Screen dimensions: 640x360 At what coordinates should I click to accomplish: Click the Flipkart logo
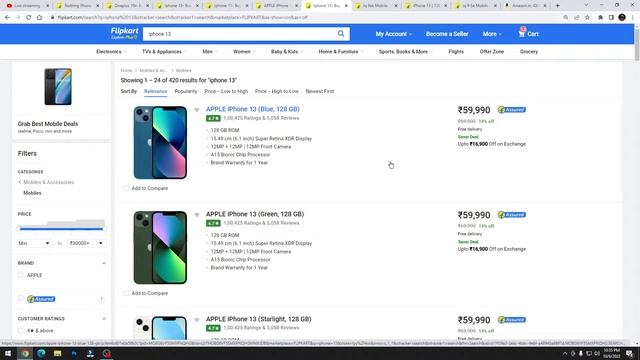(124, 33)
